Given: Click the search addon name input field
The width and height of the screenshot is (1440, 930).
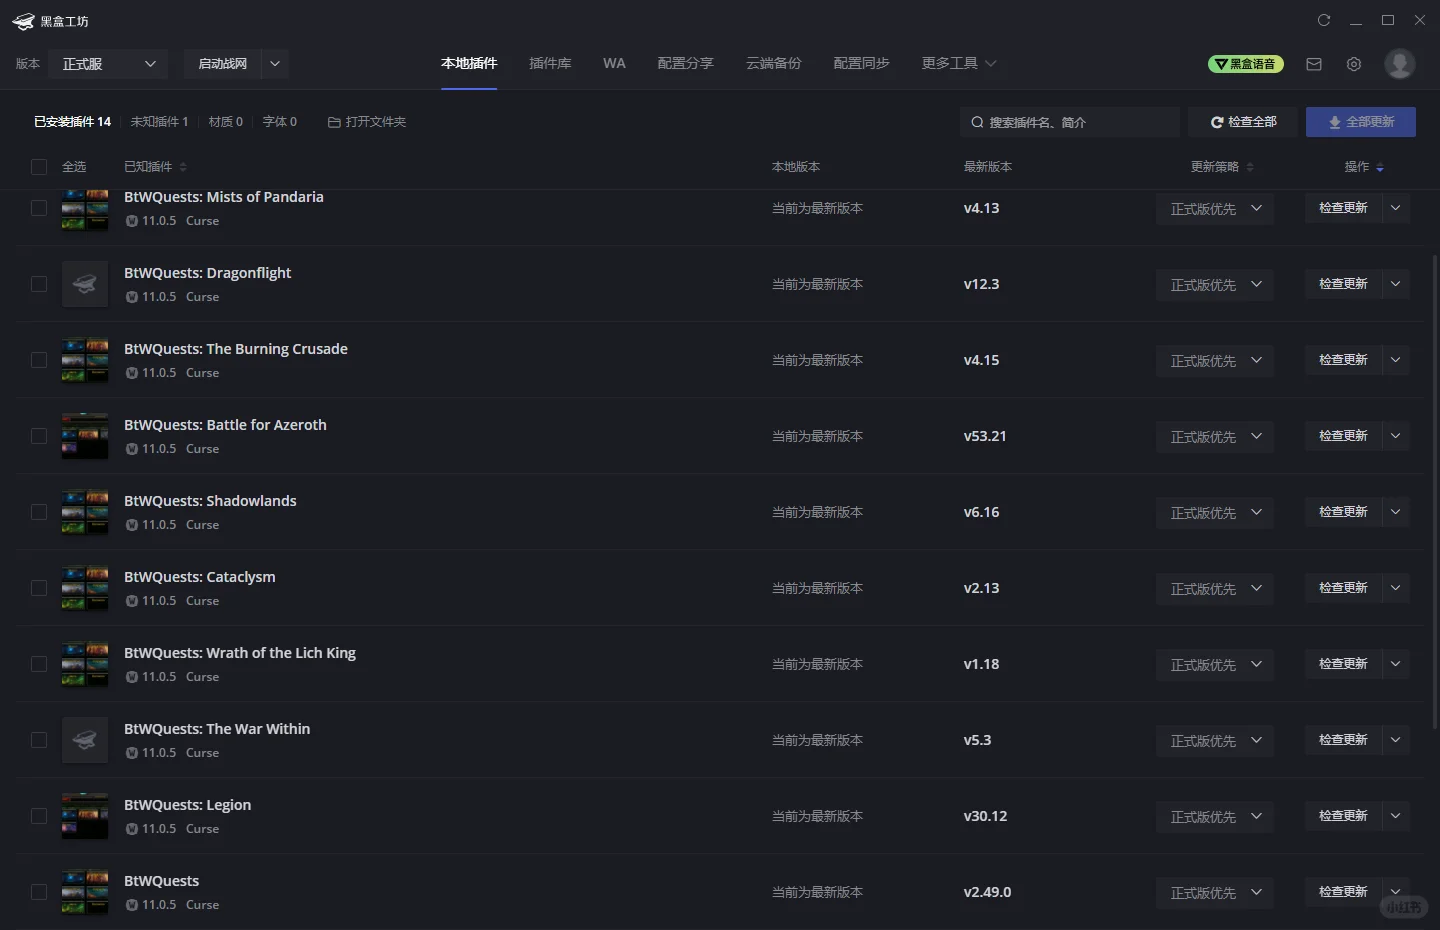Looking at the screenshot, I should (1070, 122).
